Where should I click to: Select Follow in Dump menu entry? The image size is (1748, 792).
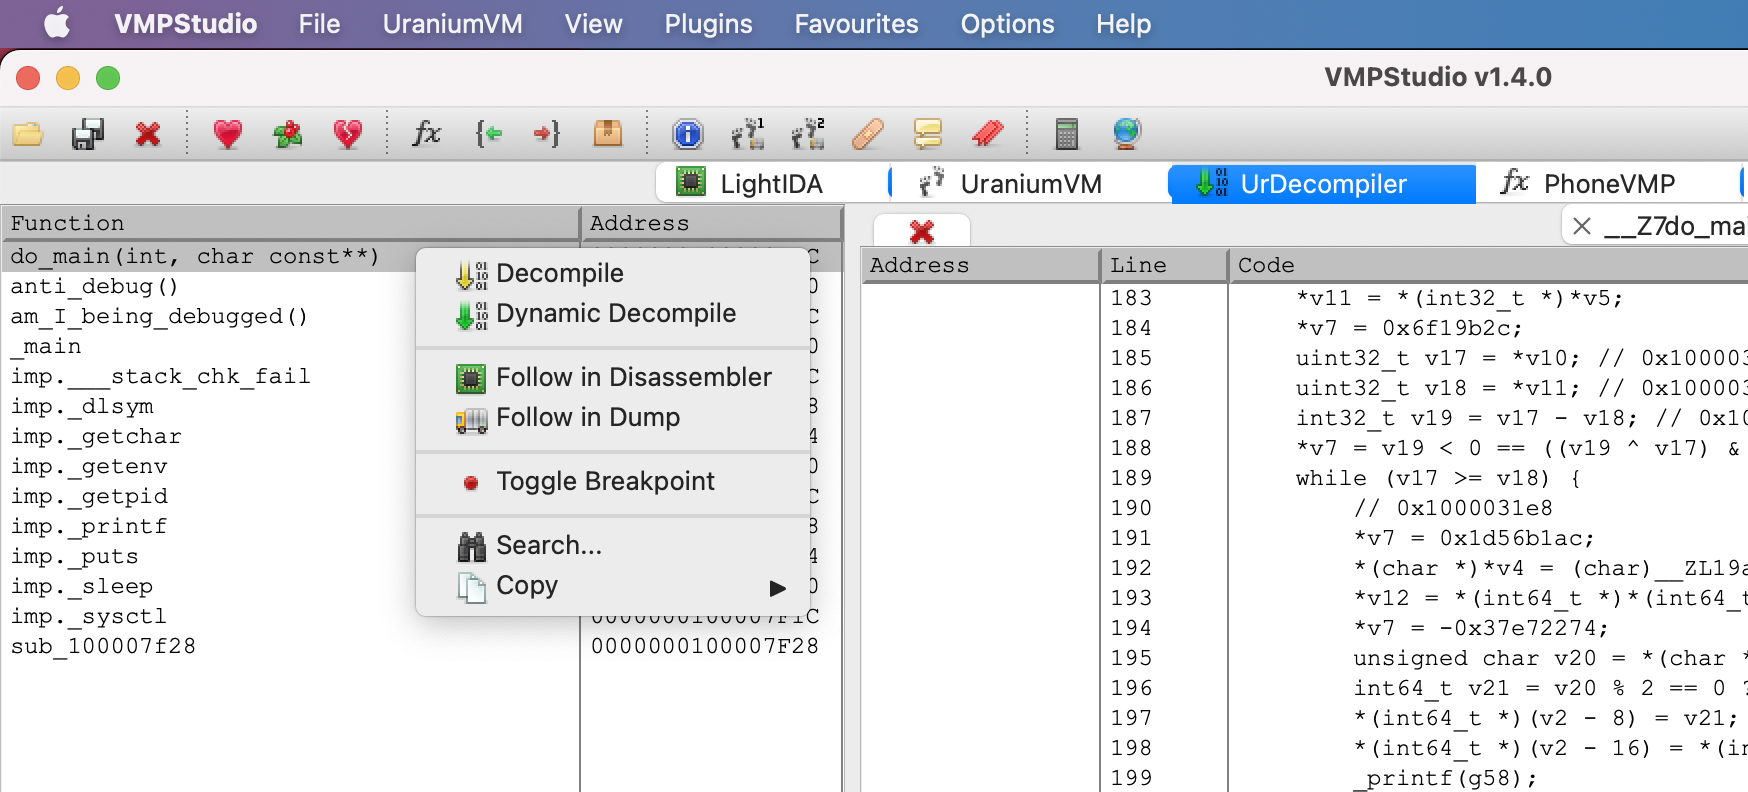[x=612, y=417]
